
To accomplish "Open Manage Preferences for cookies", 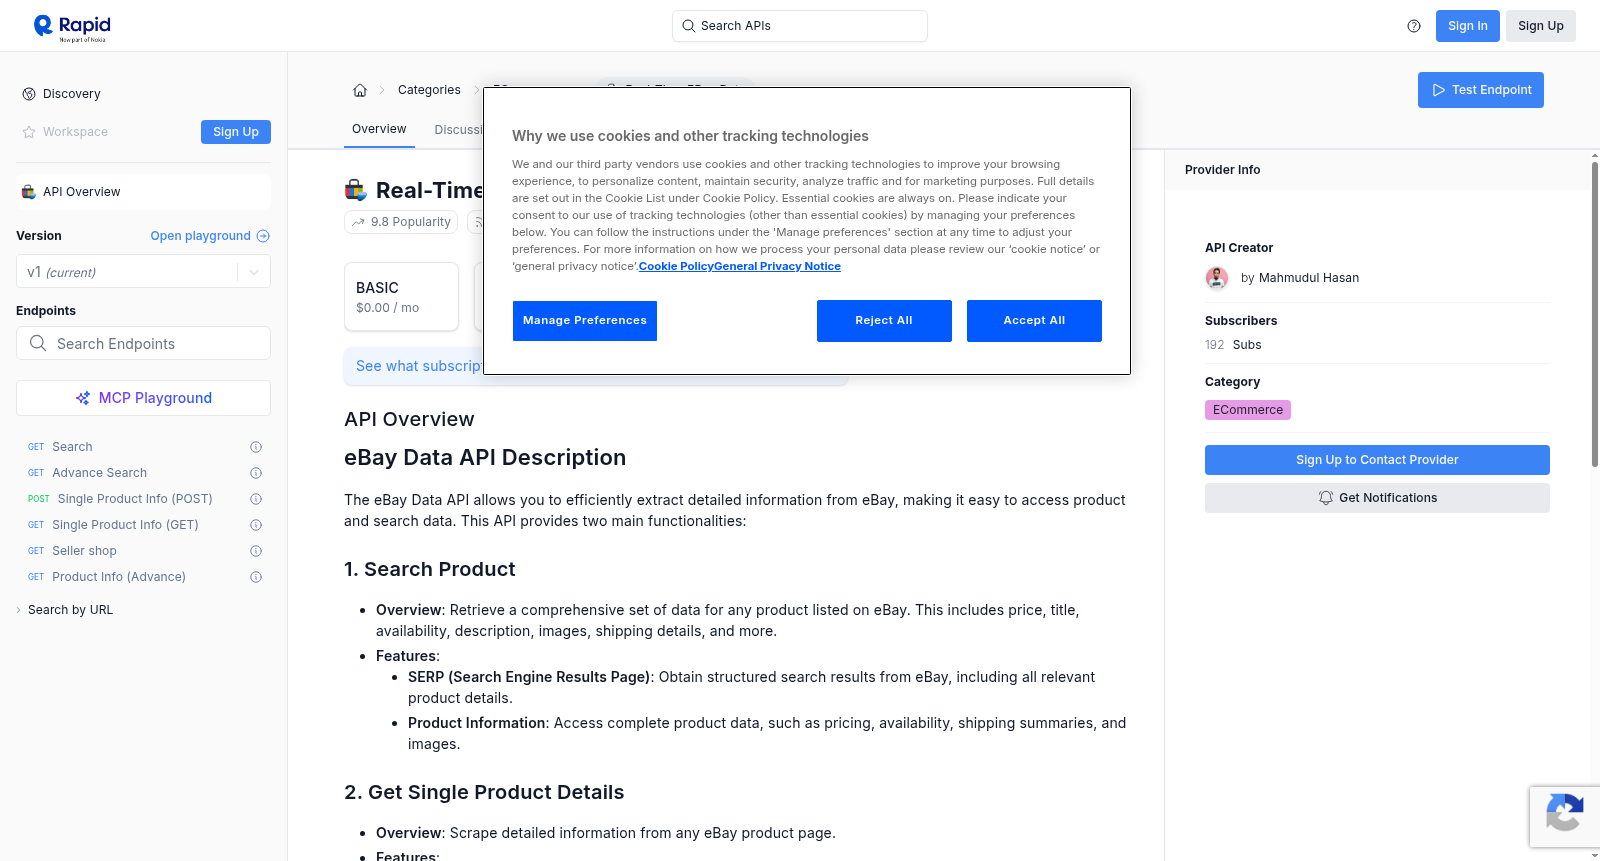I will pos(585,321).
